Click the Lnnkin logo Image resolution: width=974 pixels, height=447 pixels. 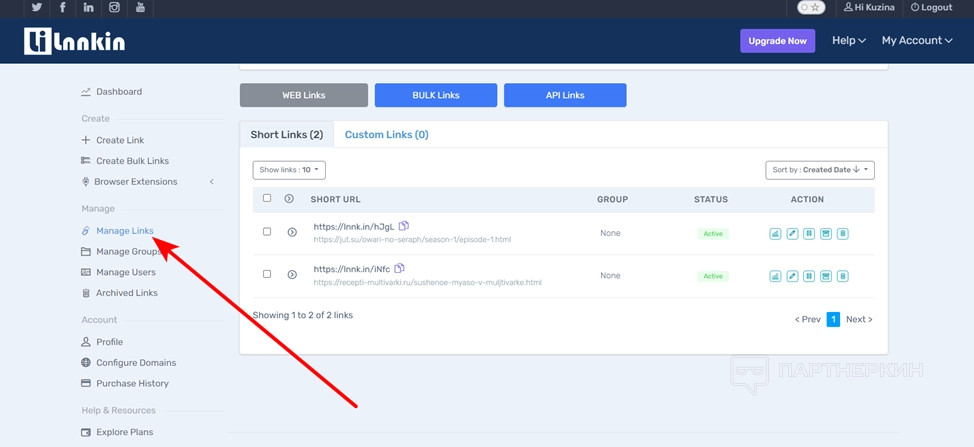[x=75, y=41]
